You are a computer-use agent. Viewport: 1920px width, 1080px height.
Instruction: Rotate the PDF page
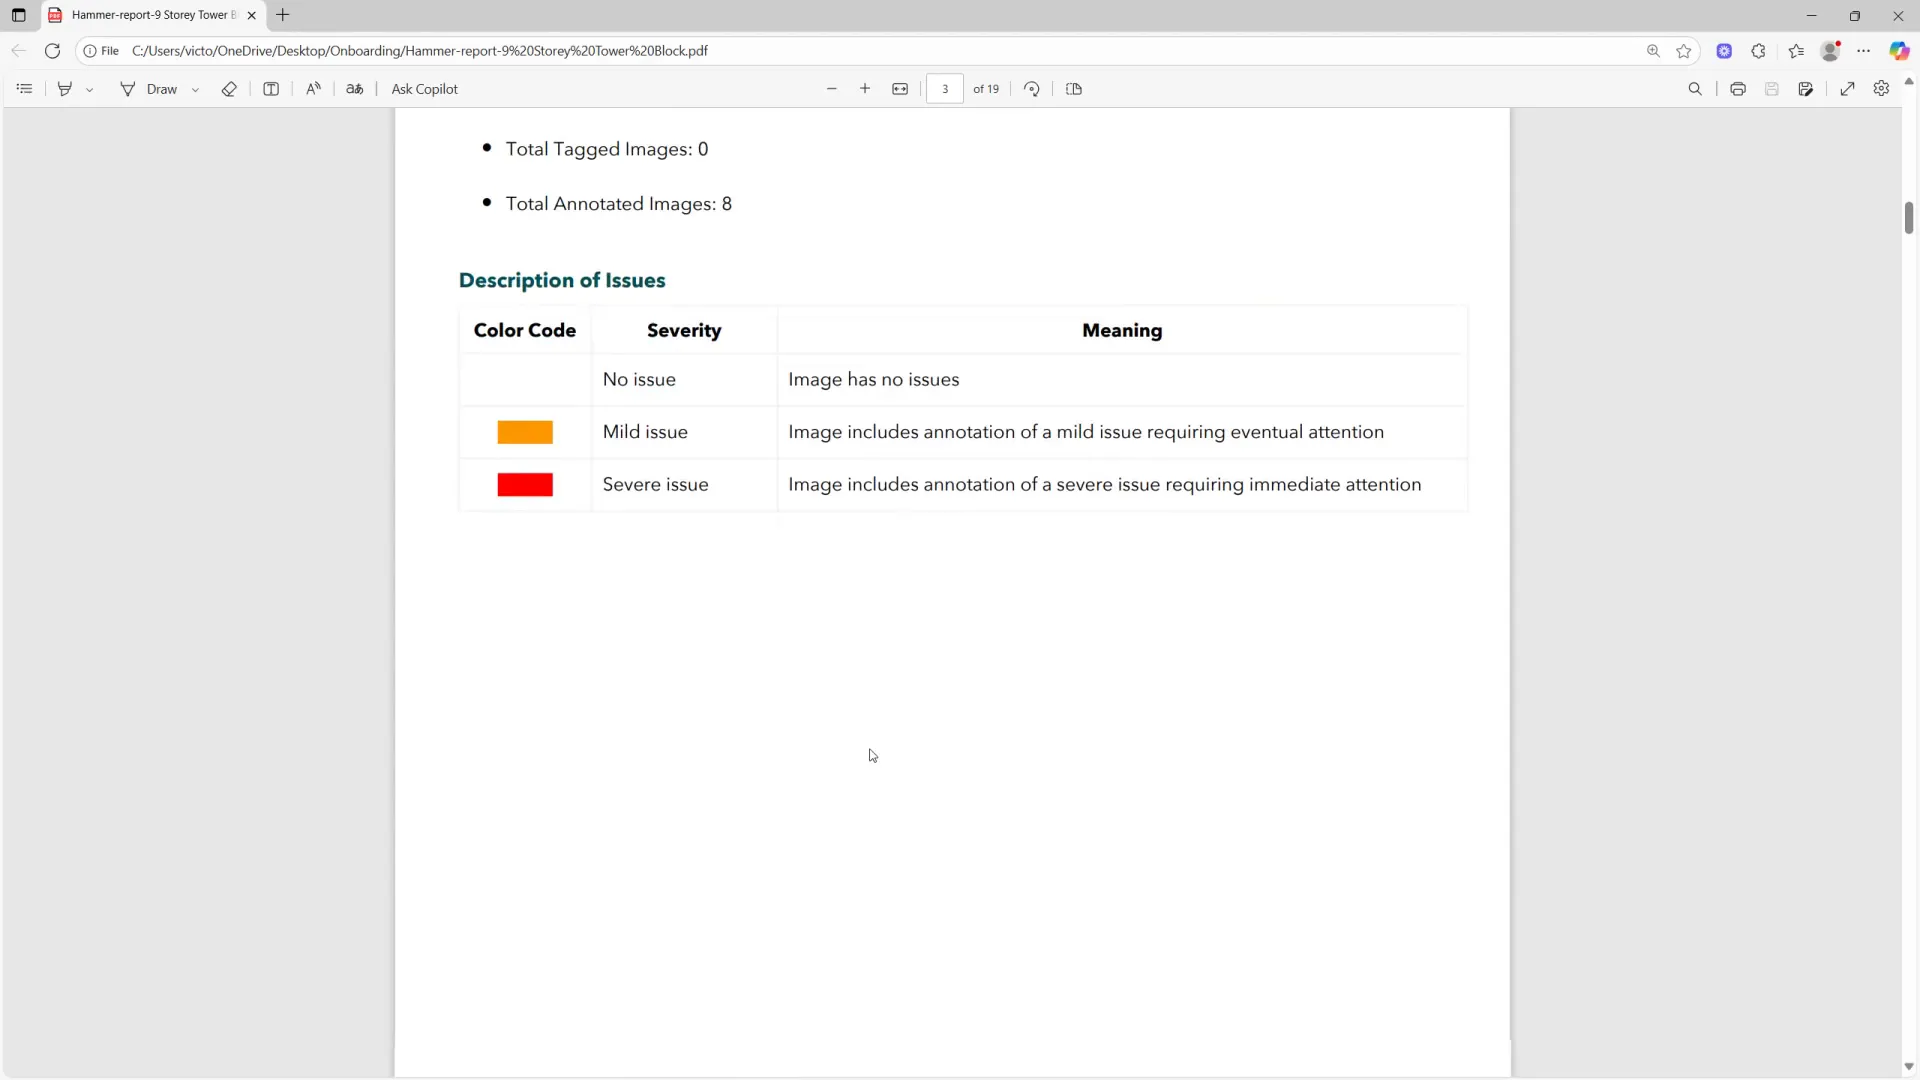[x=1032, y=89]
